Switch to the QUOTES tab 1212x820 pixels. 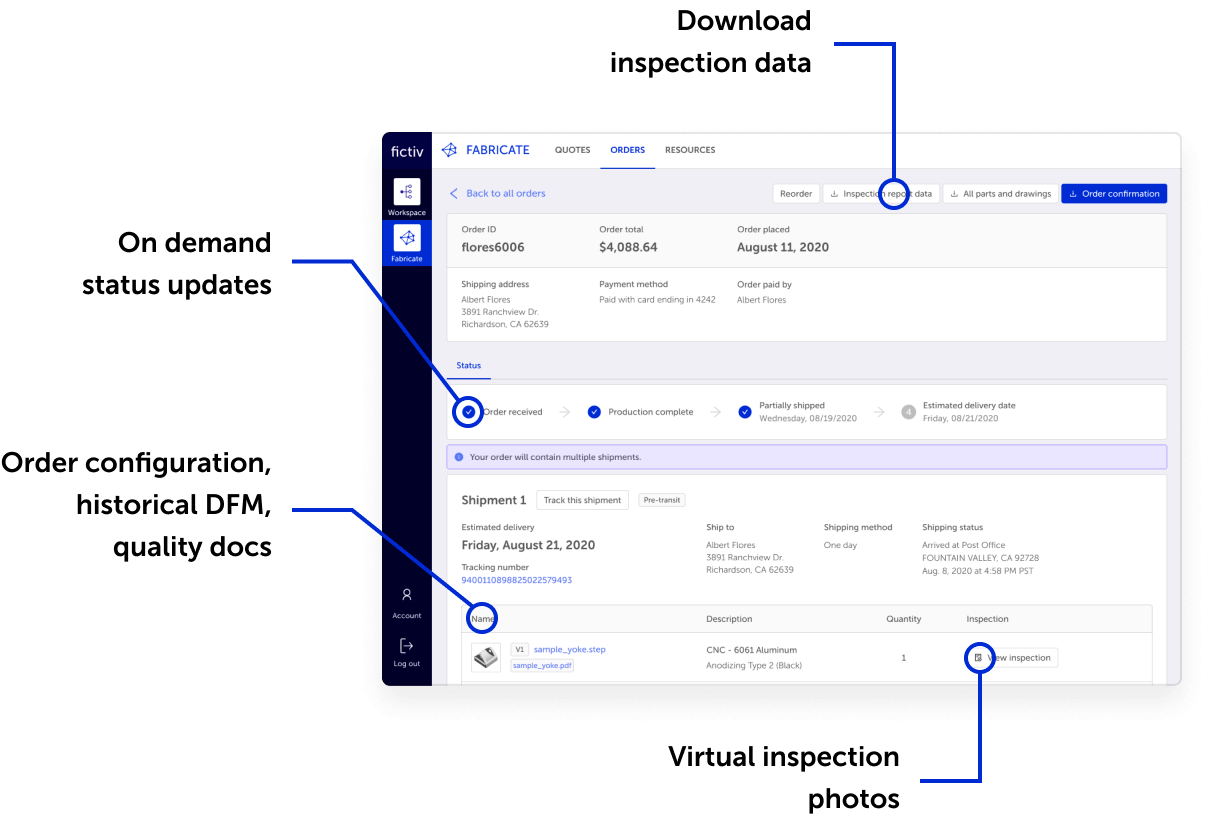tap(572, 149)
